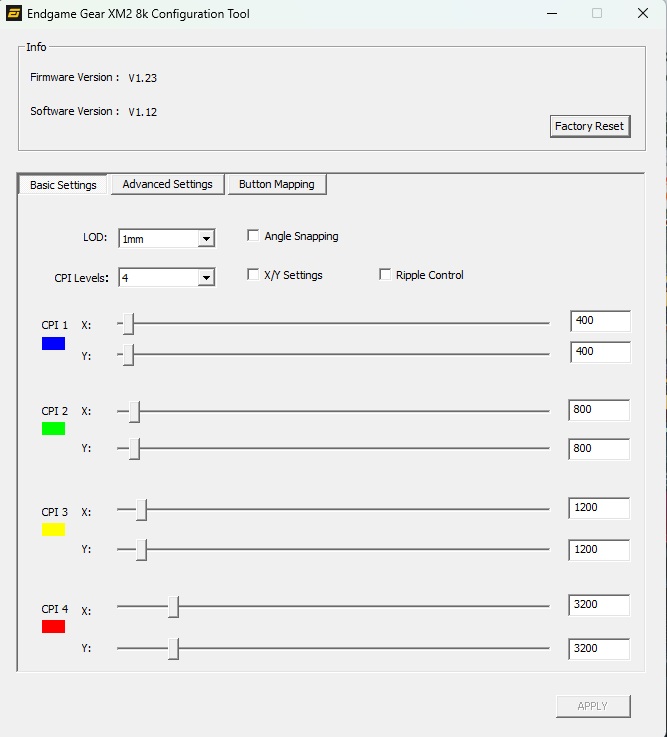Image resolution: width=667 pixels, height=737 pixels.
Task: Minimize the Configuration Tool window
Action: [x=552, y=13]
